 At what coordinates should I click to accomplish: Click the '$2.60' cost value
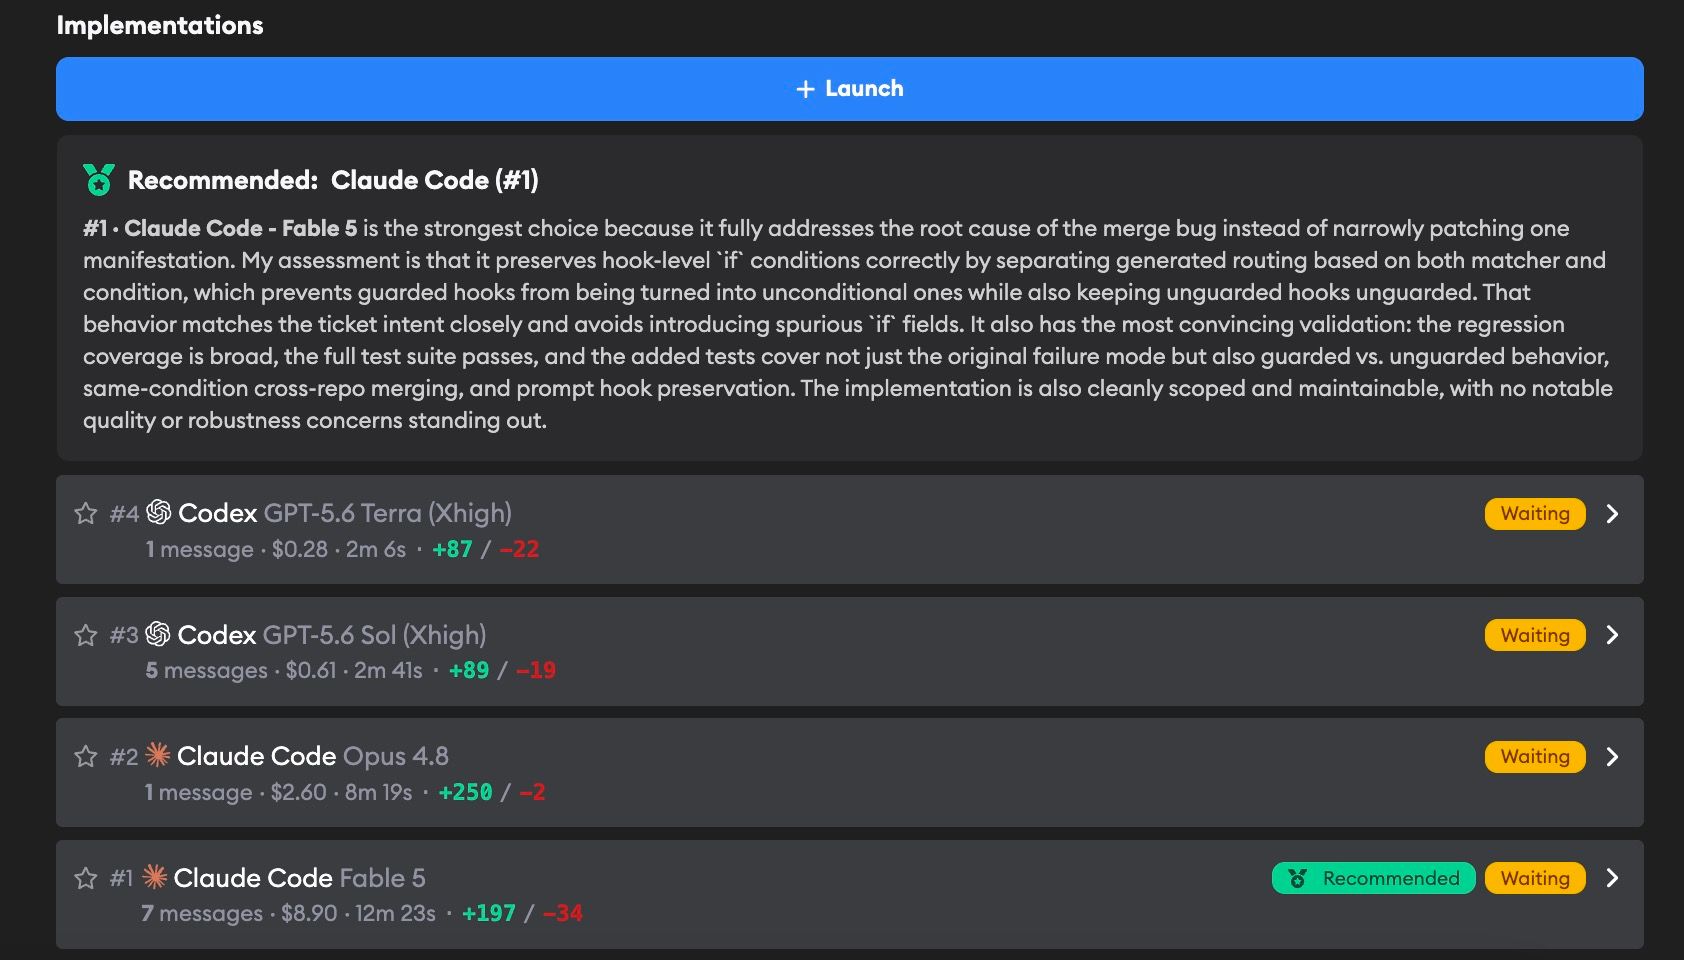(x=299, y=792)
